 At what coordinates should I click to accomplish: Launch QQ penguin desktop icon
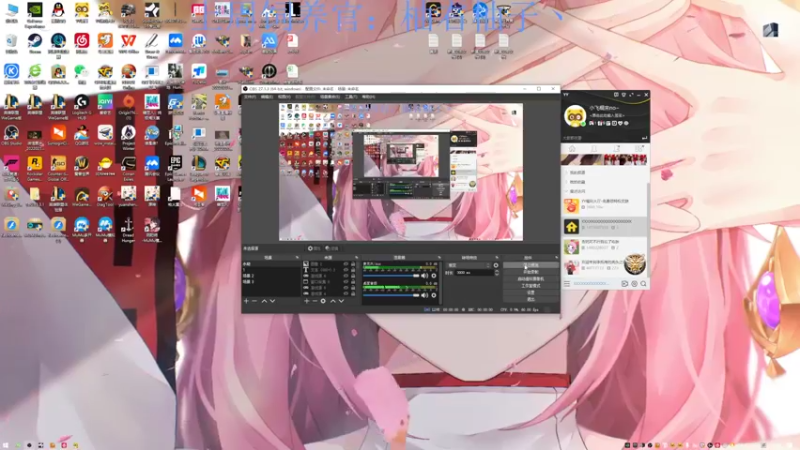coord(58,12)
